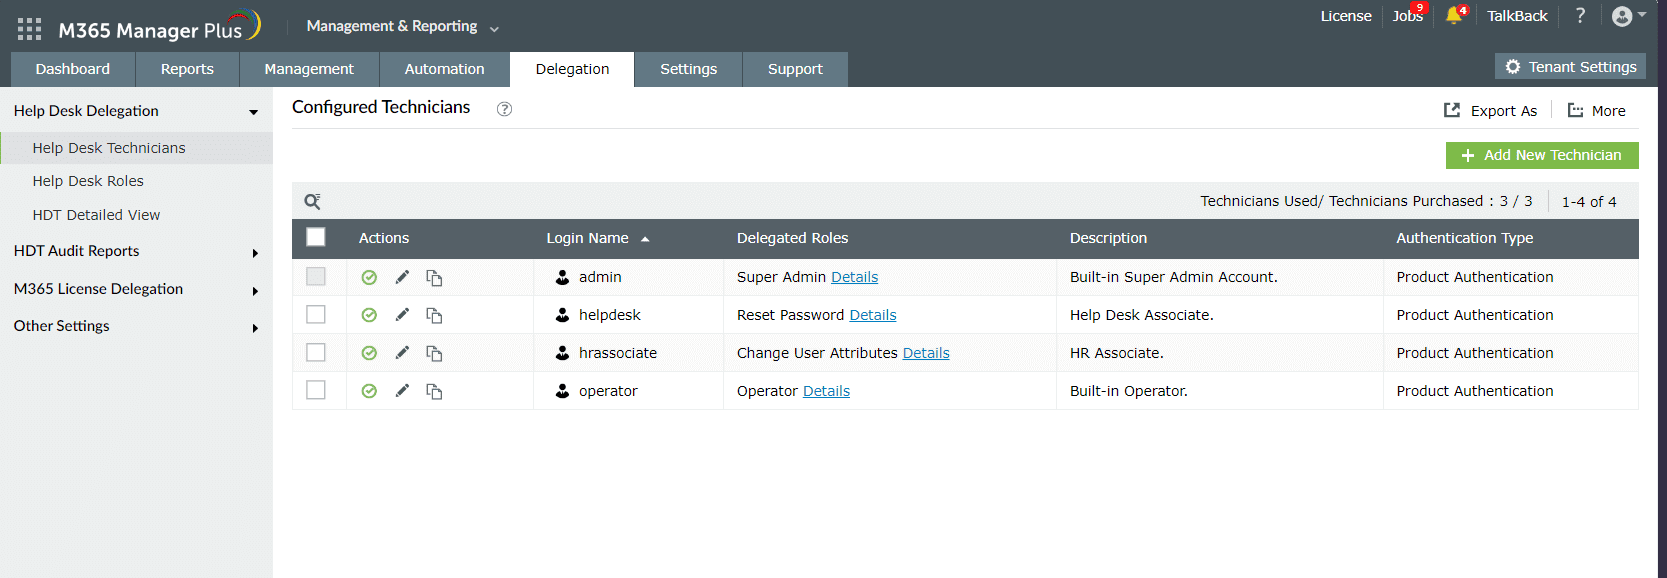Image resolution: width=1667 pixels, height=578 pixels.
Task: Open Management & Reporting dropdown
Action: pos(402,26)
